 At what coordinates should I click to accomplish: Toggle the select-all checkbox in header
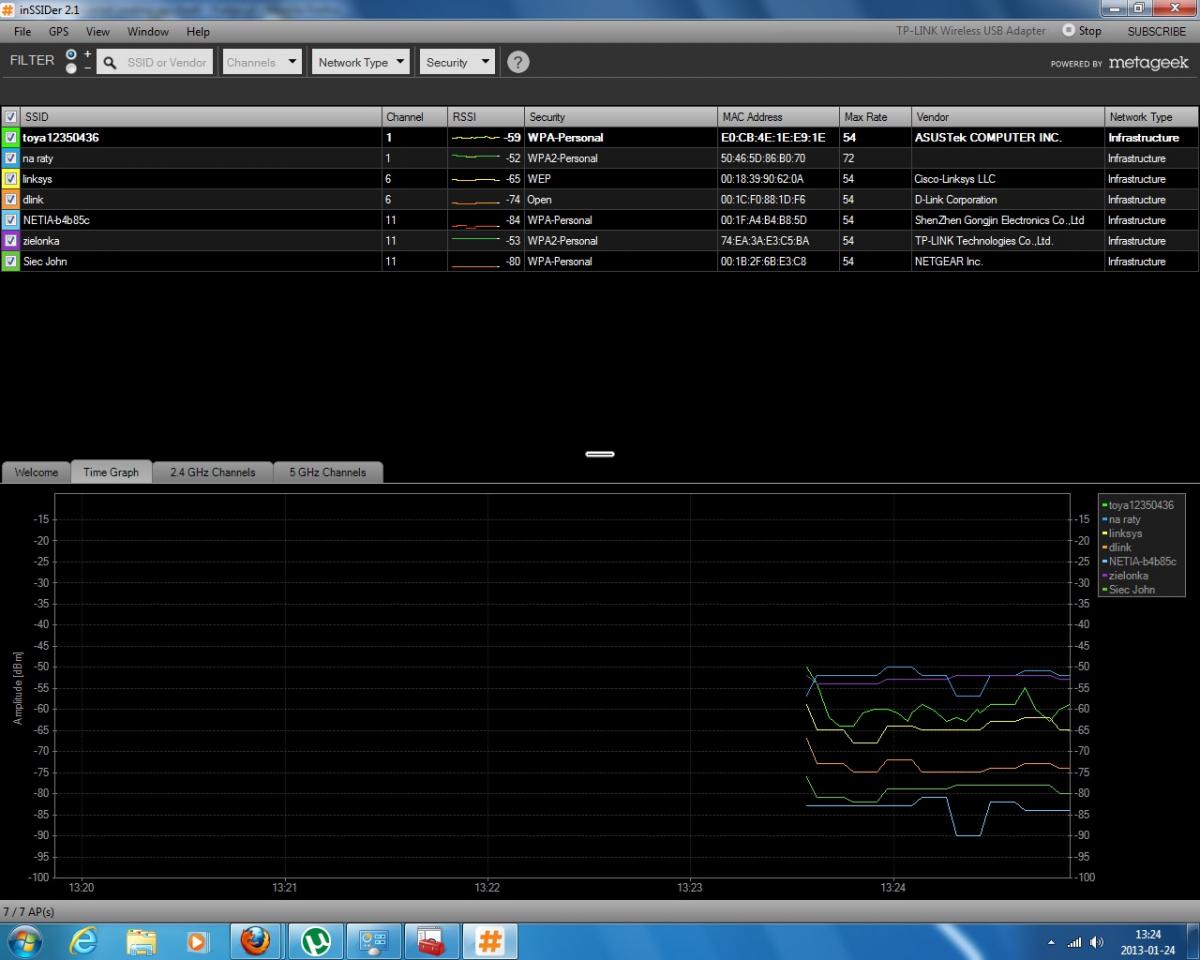(11, 117)
